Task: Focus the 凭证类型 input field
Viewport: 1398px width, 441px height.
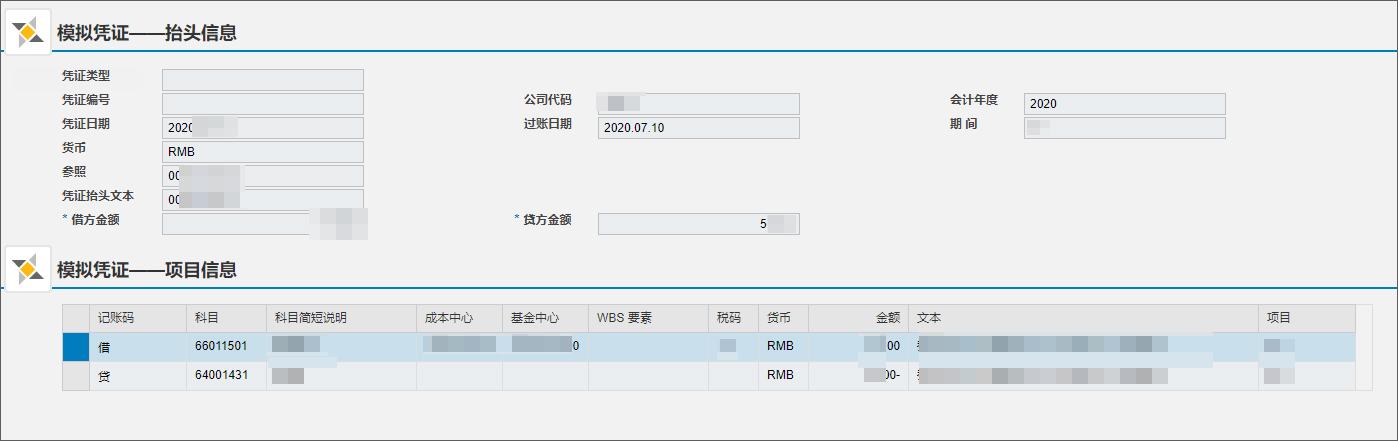Action: (x=262, y=80)
